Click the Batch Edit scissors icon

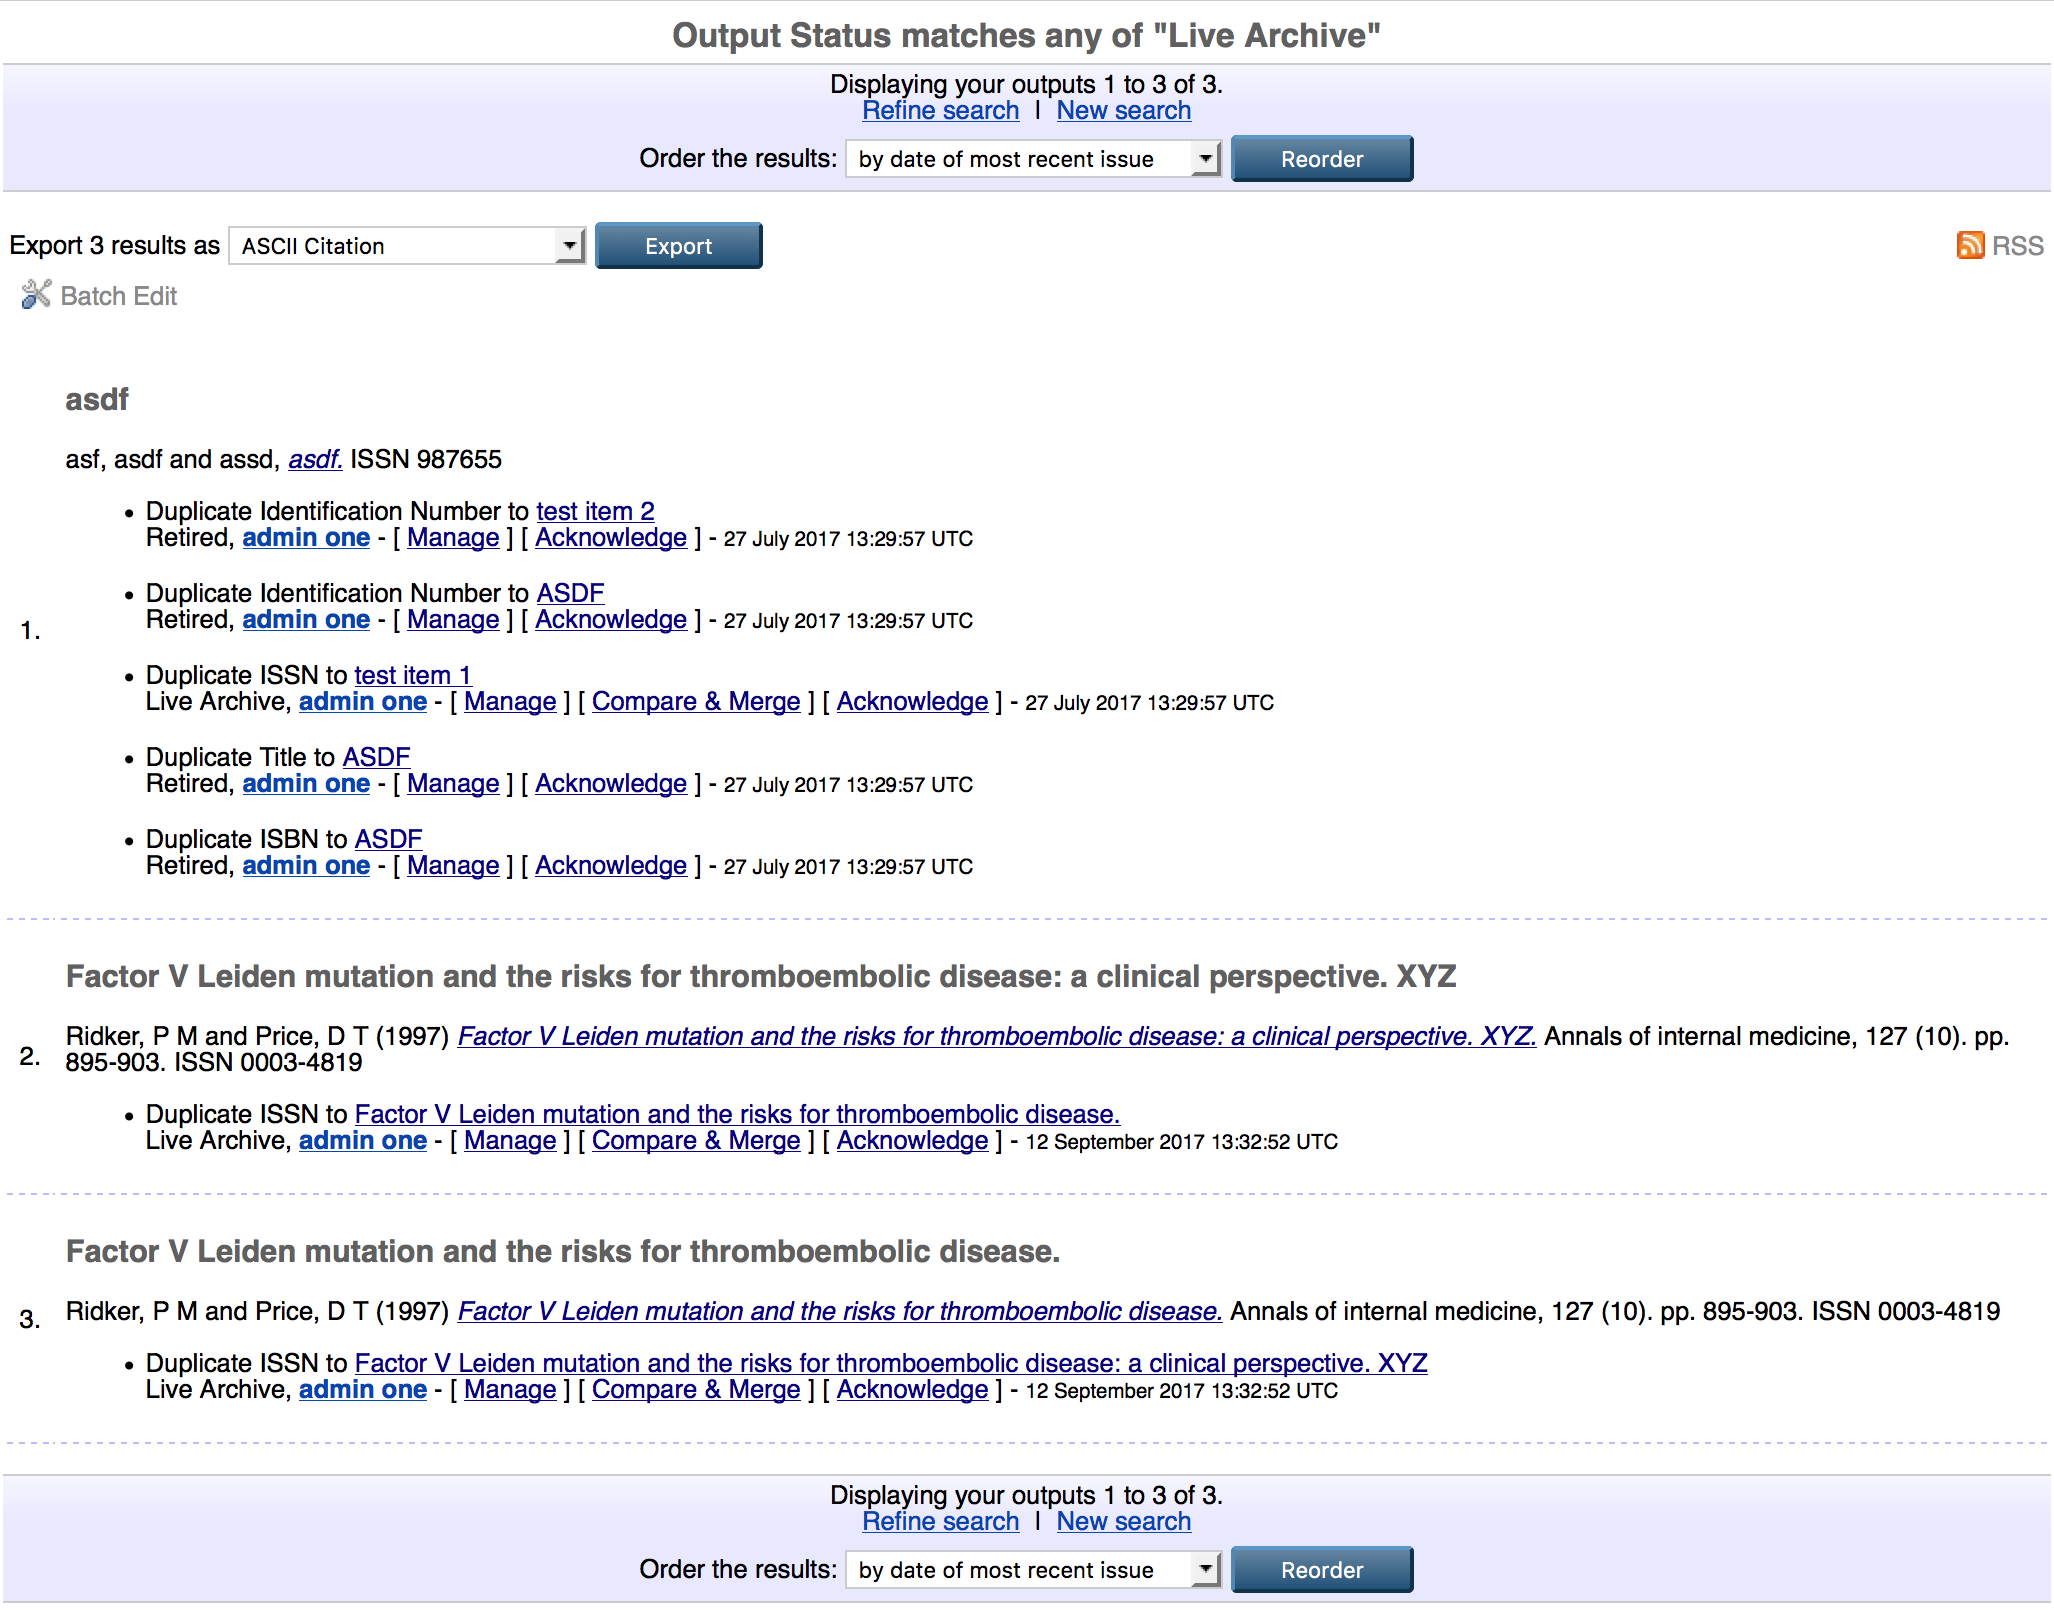click(x=36, y=295)
